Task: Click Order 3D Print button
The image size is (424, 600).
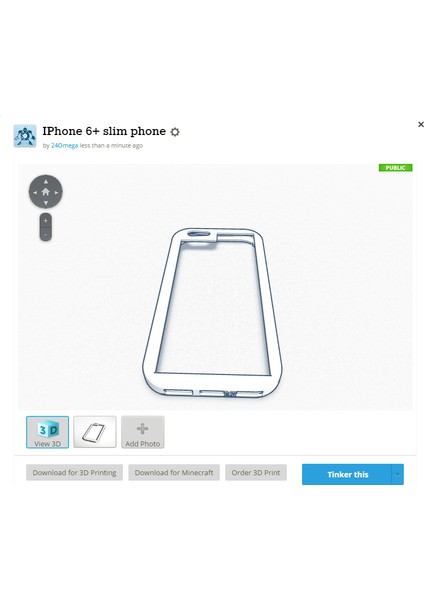Action: (x=256, y=473)
